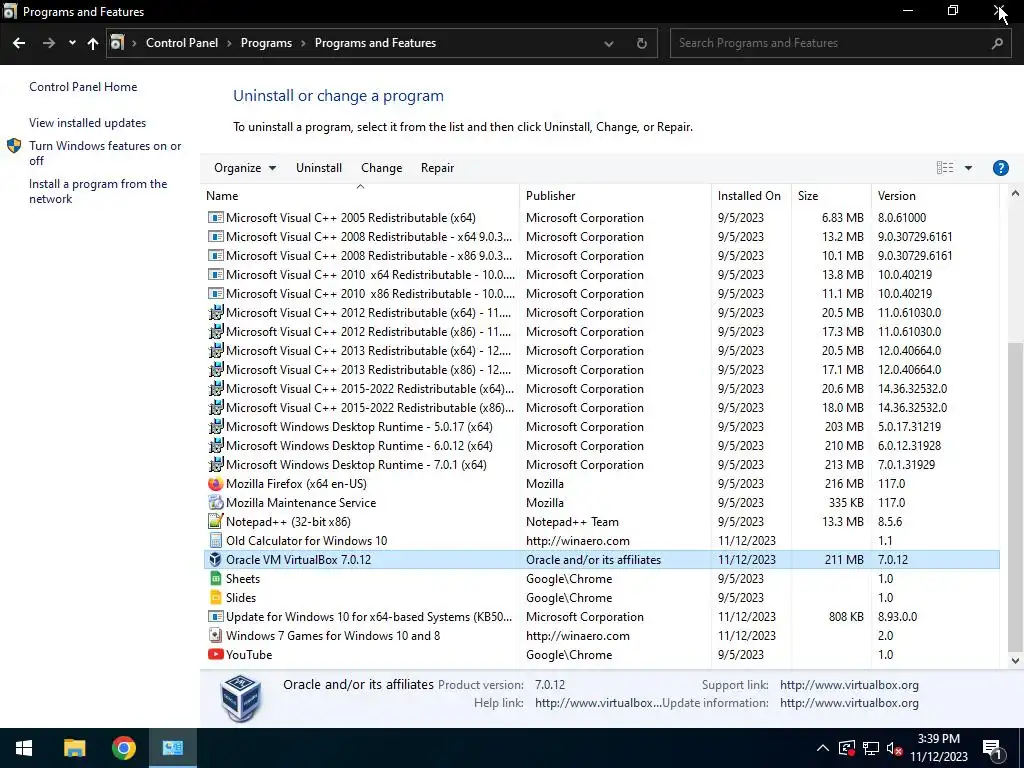1024x768 pixels.
Task: Select the Notepad++ icon
Action: pyautogui.click(x=215, y=522)
